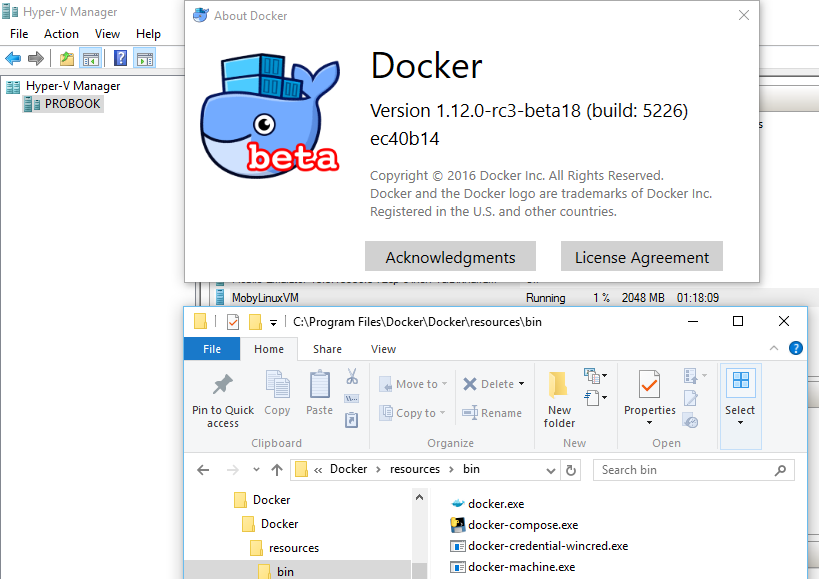Open the Easy access dropdown in New group
819x579 pixels.
[595, 398]
